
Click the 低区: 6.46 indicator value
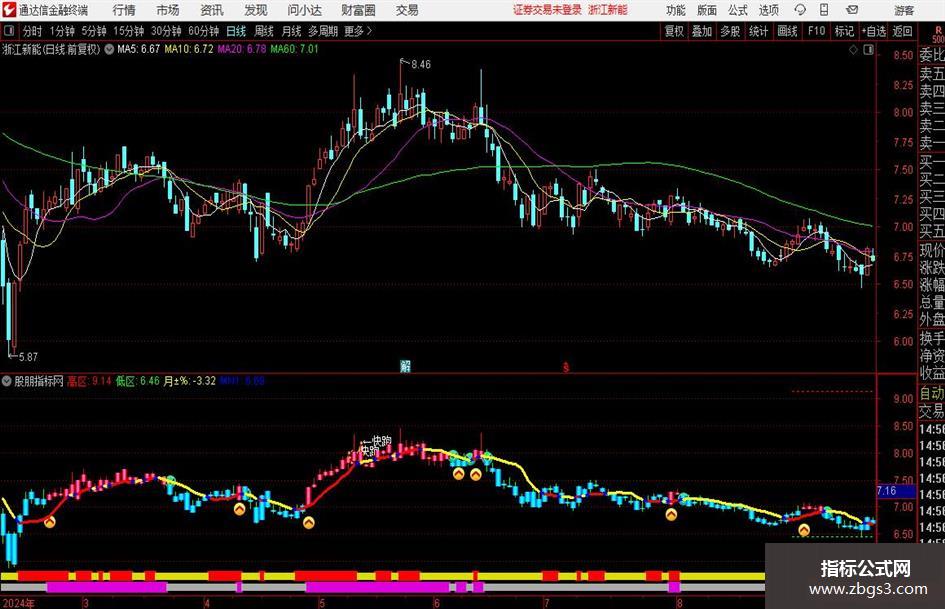click(137, 381)
